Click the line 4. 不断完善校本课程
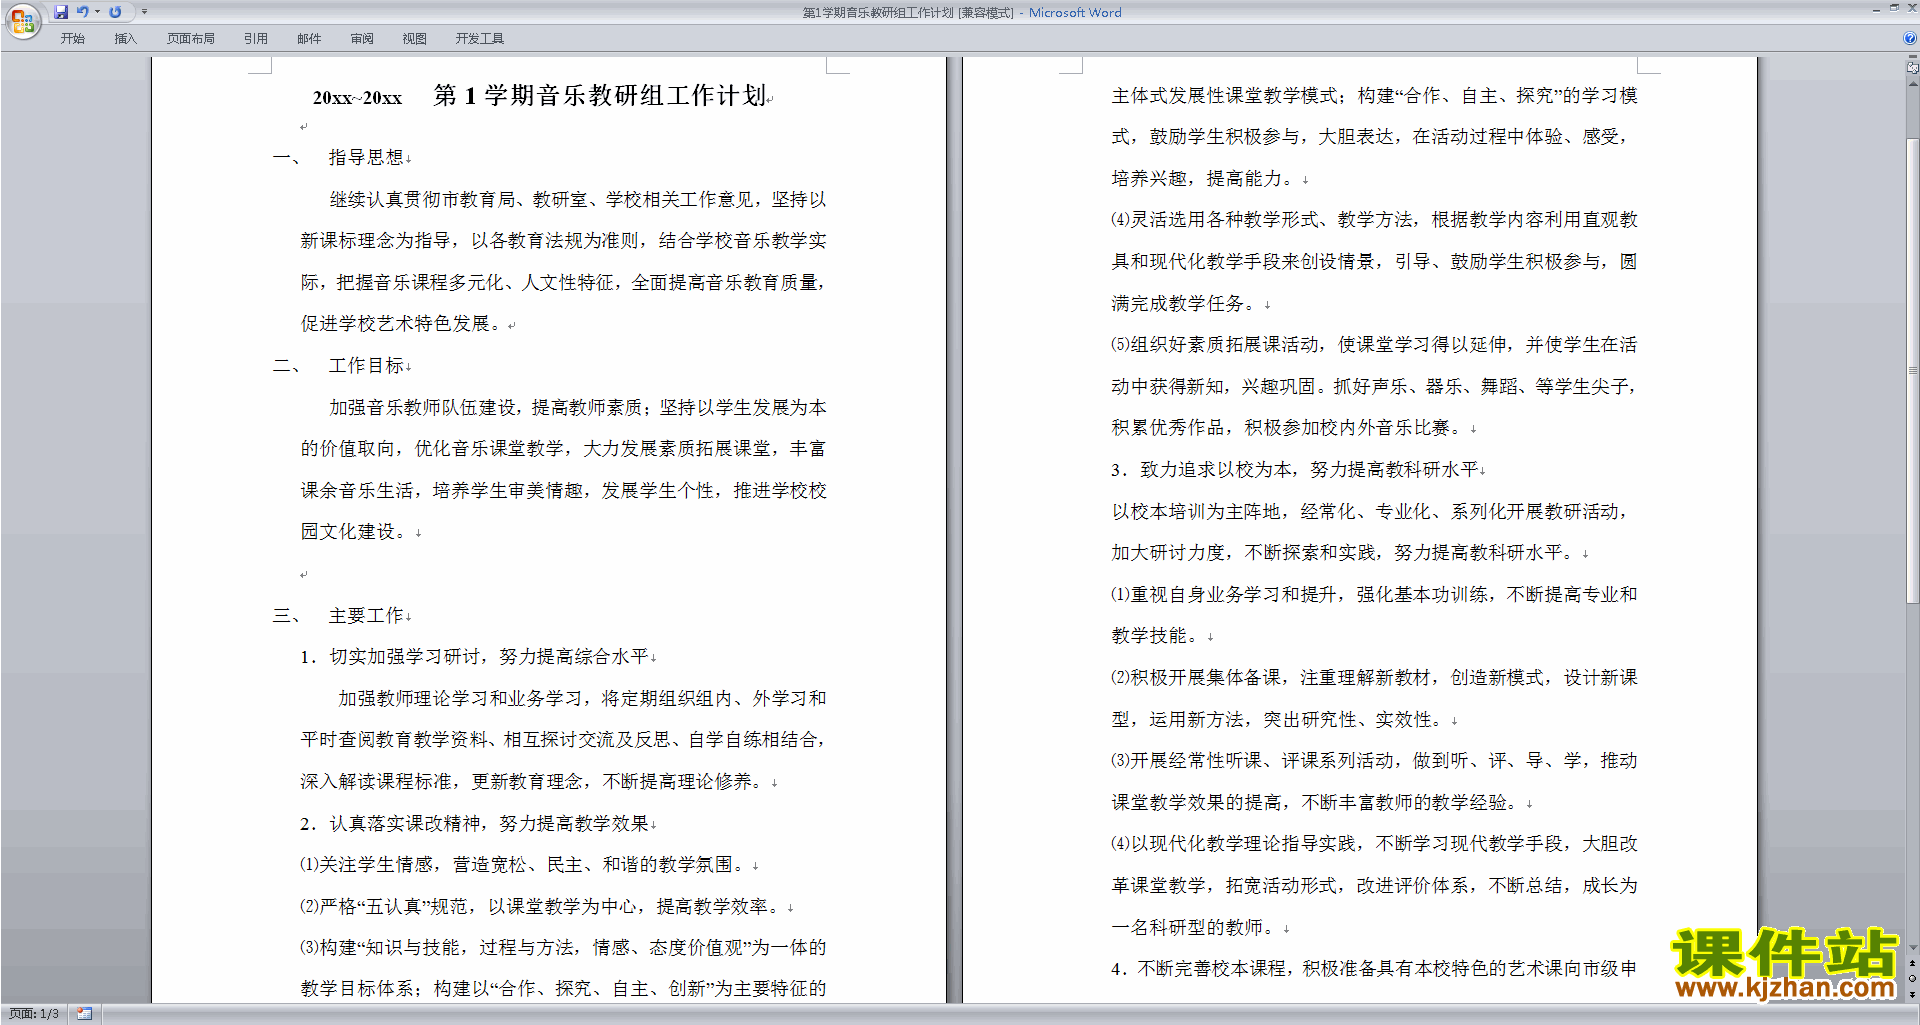This screenshot has height=1025, width=1920. point(1374,969)
